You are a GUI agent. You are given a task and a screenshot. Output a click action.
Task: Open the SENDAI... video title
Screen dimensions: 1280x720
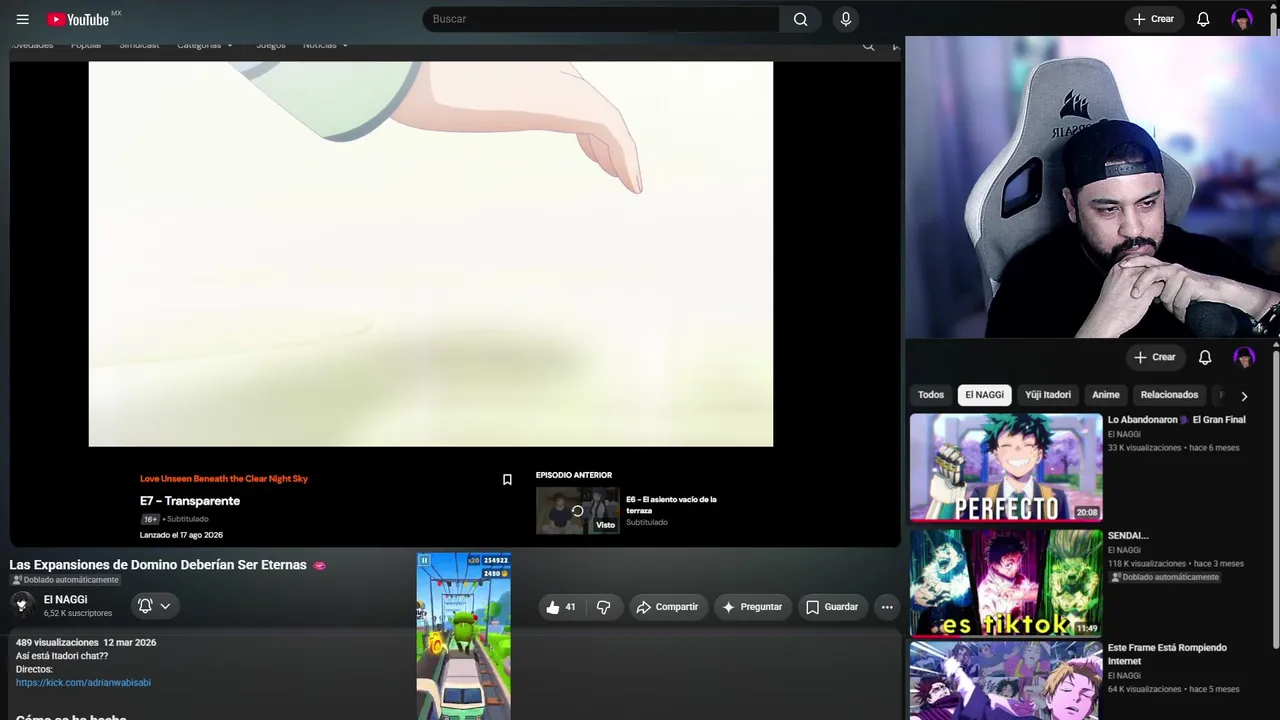click(1128, 536)
